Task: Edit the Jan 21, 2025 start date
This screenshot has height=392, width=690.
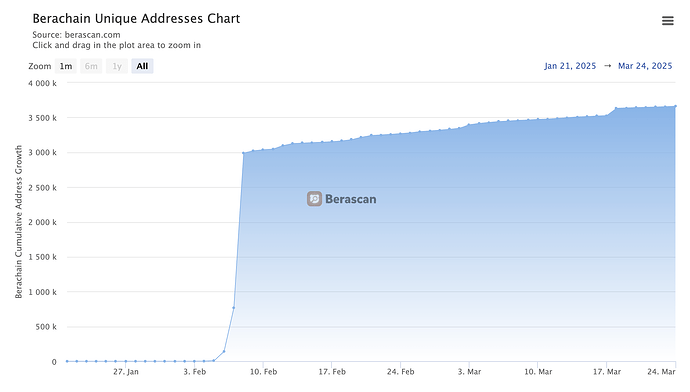Action: coord(570,66)
